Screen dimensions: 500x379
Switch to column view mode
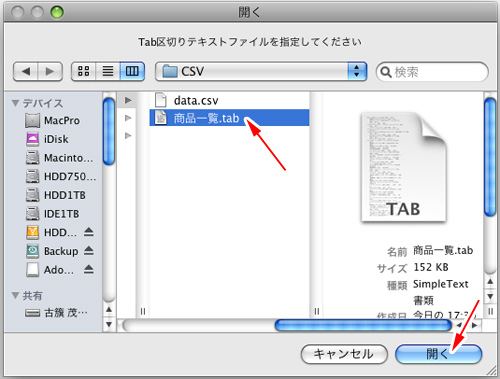(x=132, y=71)
